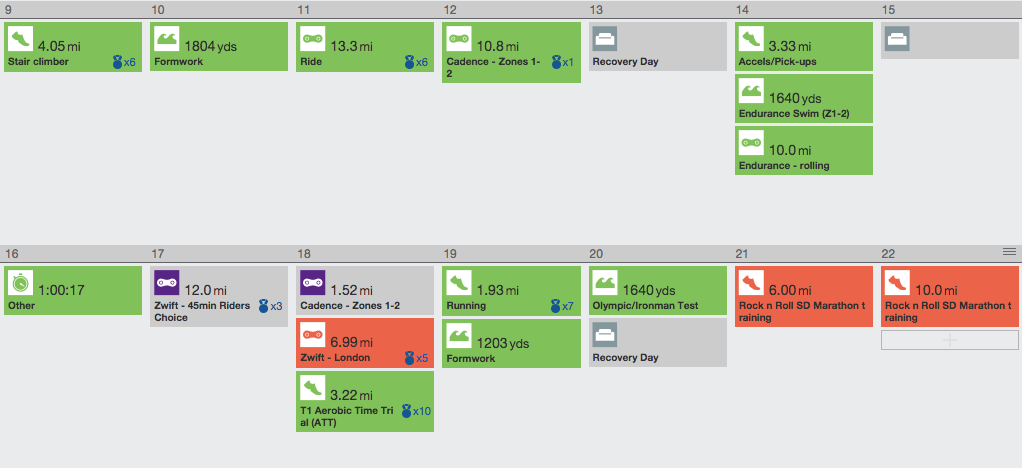Click the day 20 Recovery Day card

pyautogui.click(x=657, y=343)
